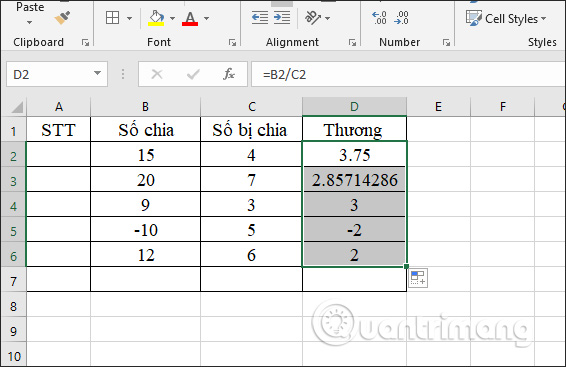Open the Cell Styles dropdown
This screenshot has width=566, height=367.
(x=506, y=18)
